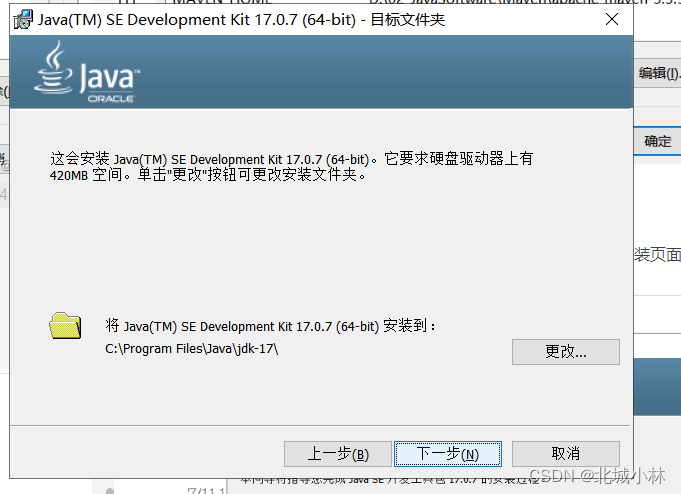Click the yellow folder icon
Screen dimensions: 681x494
click(x=65, y=326)
